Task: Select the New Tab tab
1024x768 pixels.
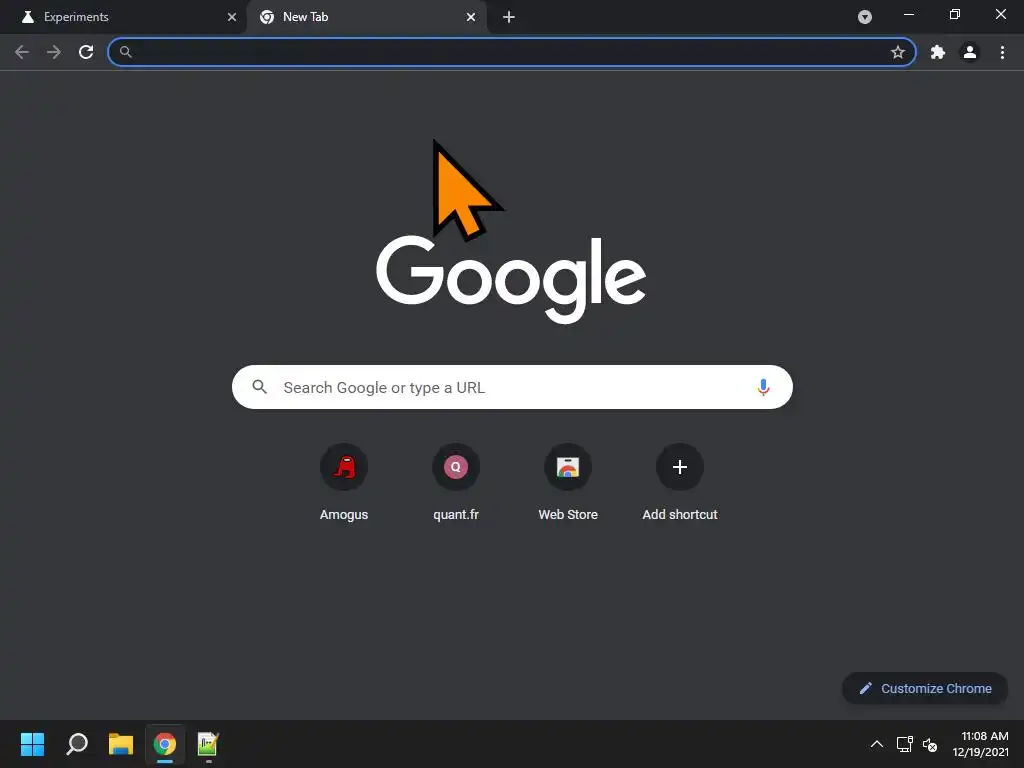Action: pos(367,17)
